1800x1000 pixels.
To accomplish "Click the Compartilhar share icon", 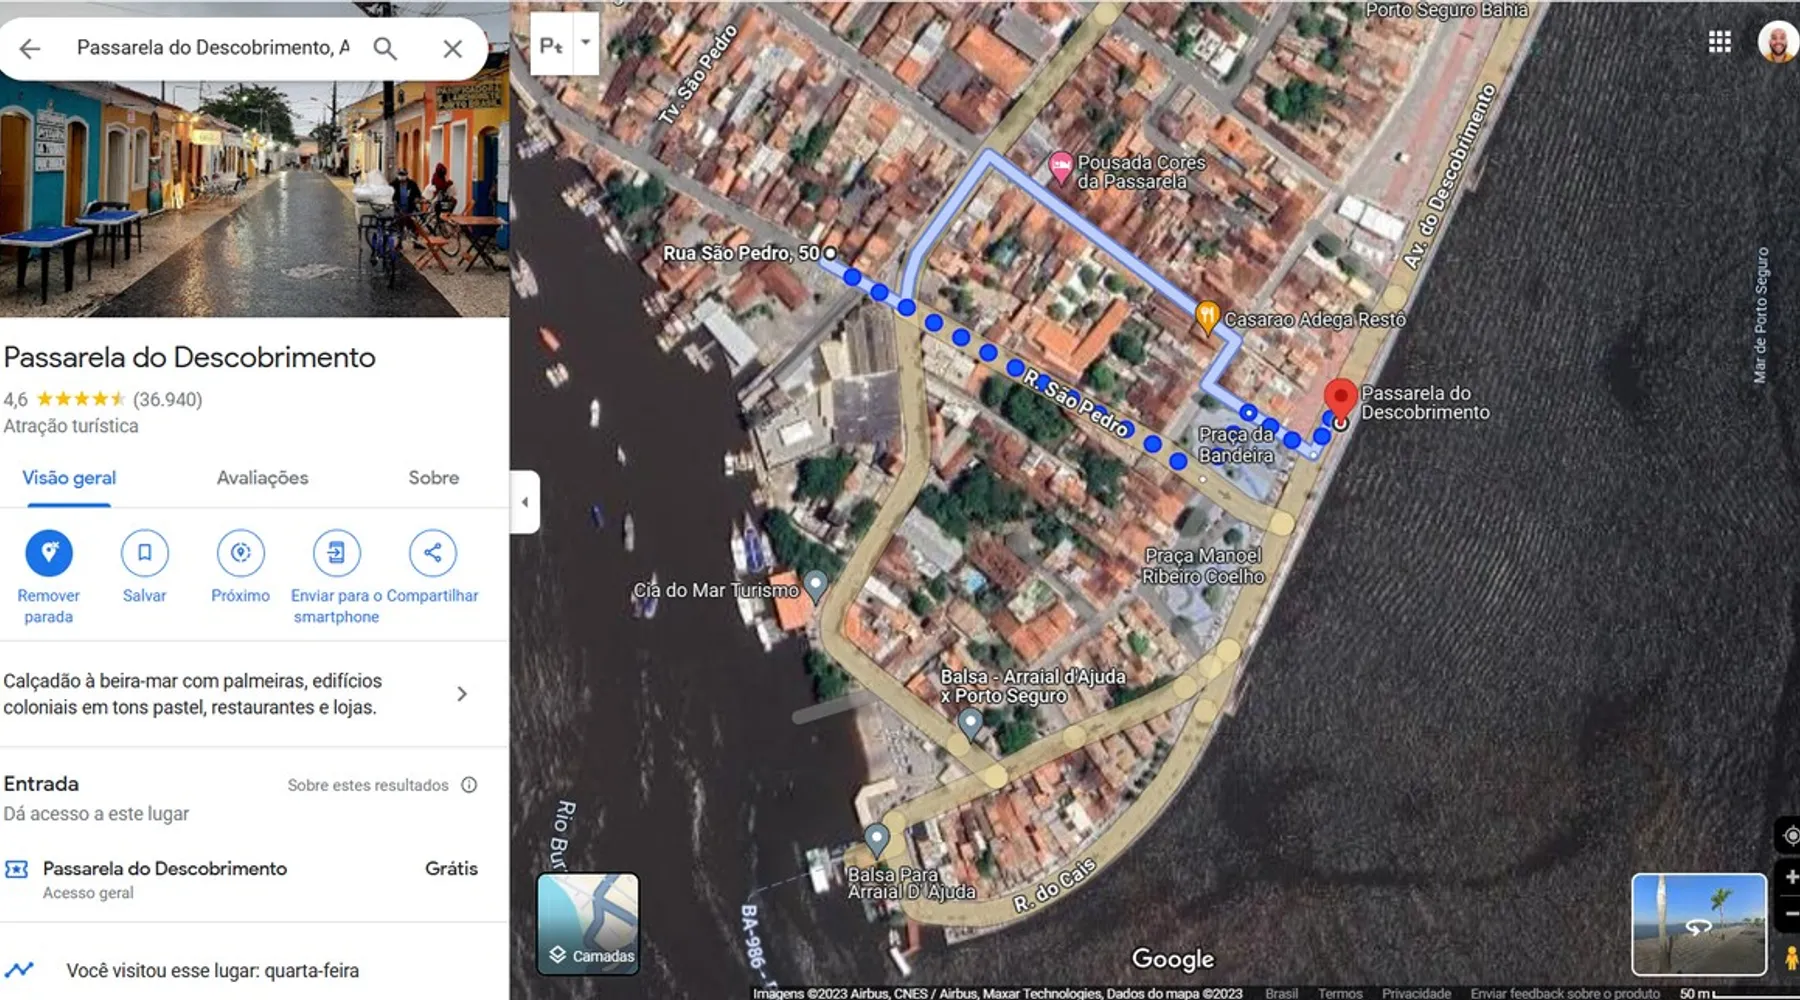I will [432, 553].
